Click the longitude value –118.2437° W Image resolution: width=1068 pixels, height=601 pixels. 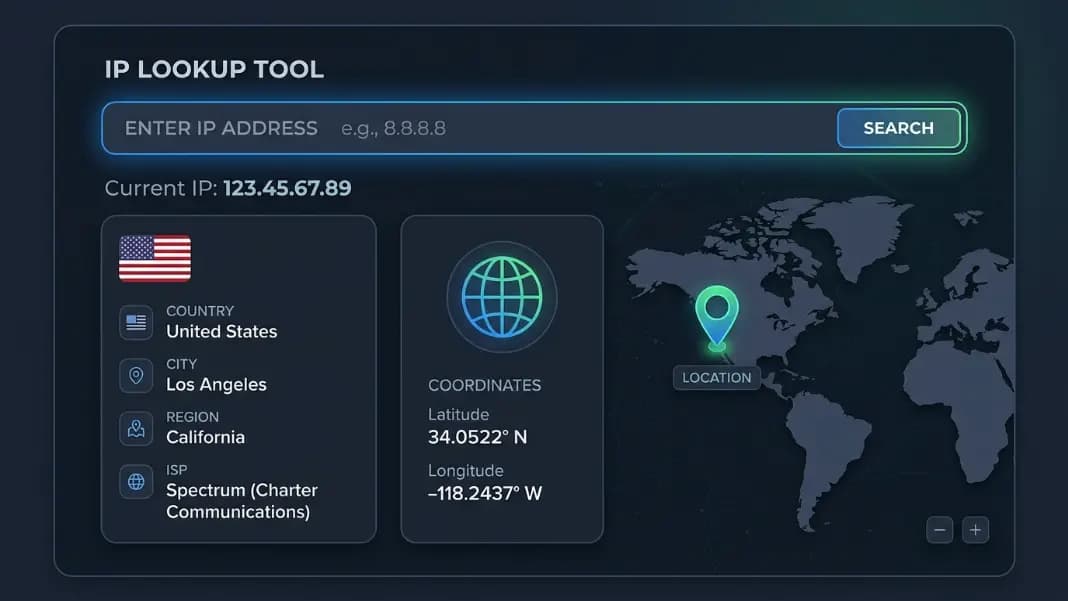[x=485, y=493]
